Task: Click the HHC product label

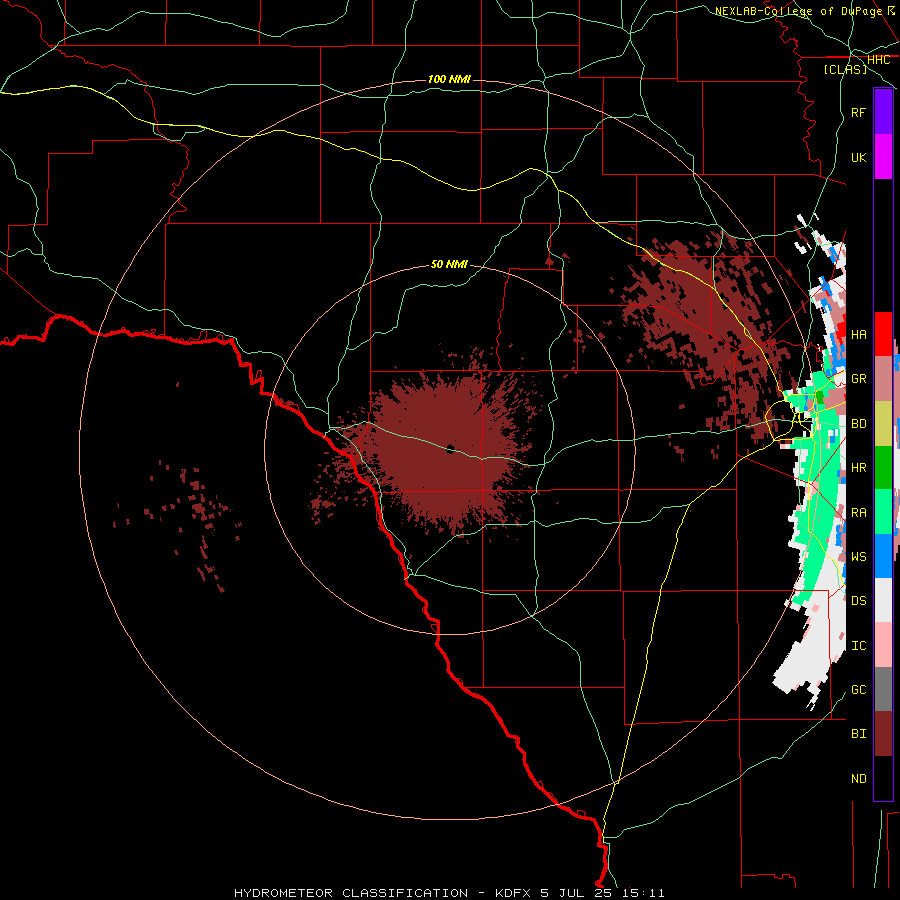Action: pyautogui.click(x=878, y=60)
